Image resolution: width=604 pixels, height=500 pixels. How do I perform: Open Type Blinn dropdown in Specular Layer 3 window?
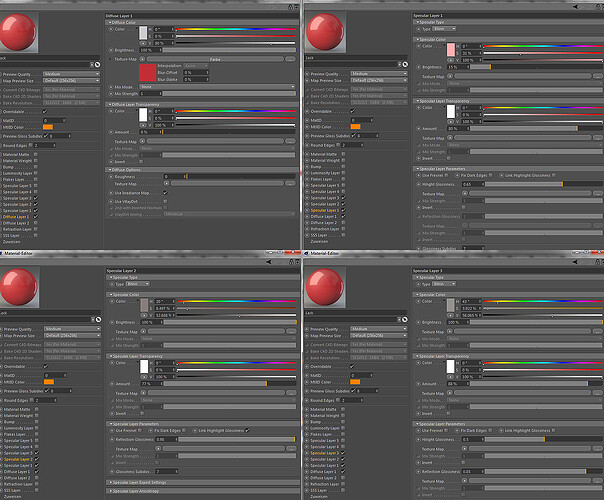pyautogui.click(x=445, y=284)
